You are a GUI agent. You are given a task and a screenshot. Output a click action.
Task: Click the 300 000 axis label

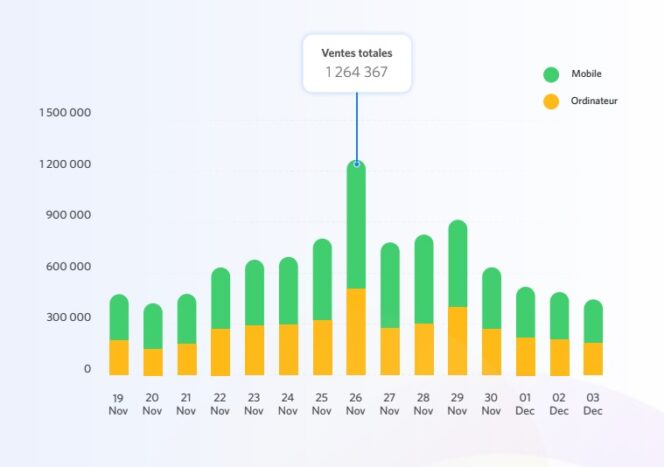pyautogui.click(x=68, y=318)
